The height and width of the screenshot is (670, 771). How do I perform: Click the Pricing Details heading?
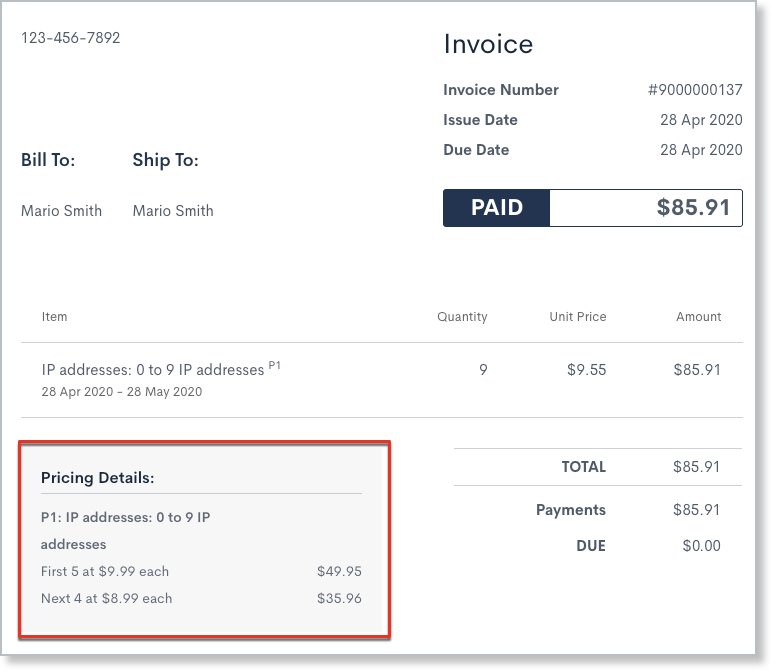point(97,478)
